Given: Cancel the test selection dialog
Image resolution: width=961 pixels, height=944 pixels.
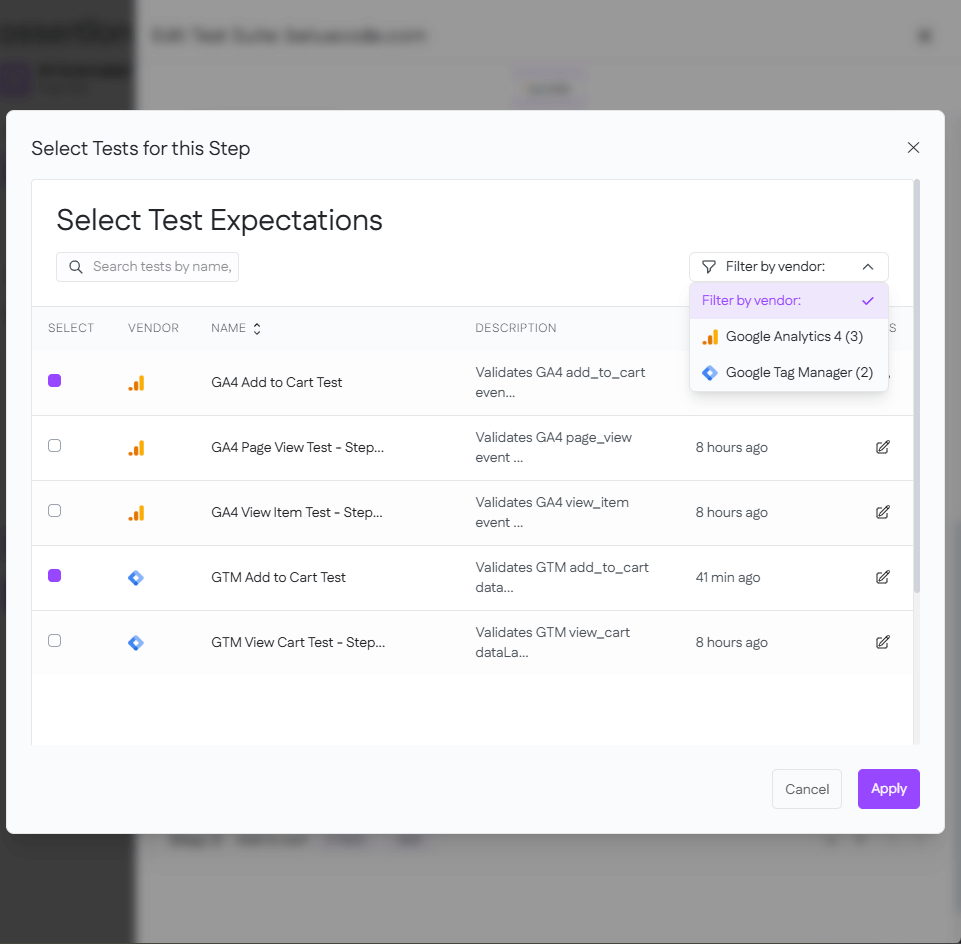Looking at the screenshot, I should [806, 788].
